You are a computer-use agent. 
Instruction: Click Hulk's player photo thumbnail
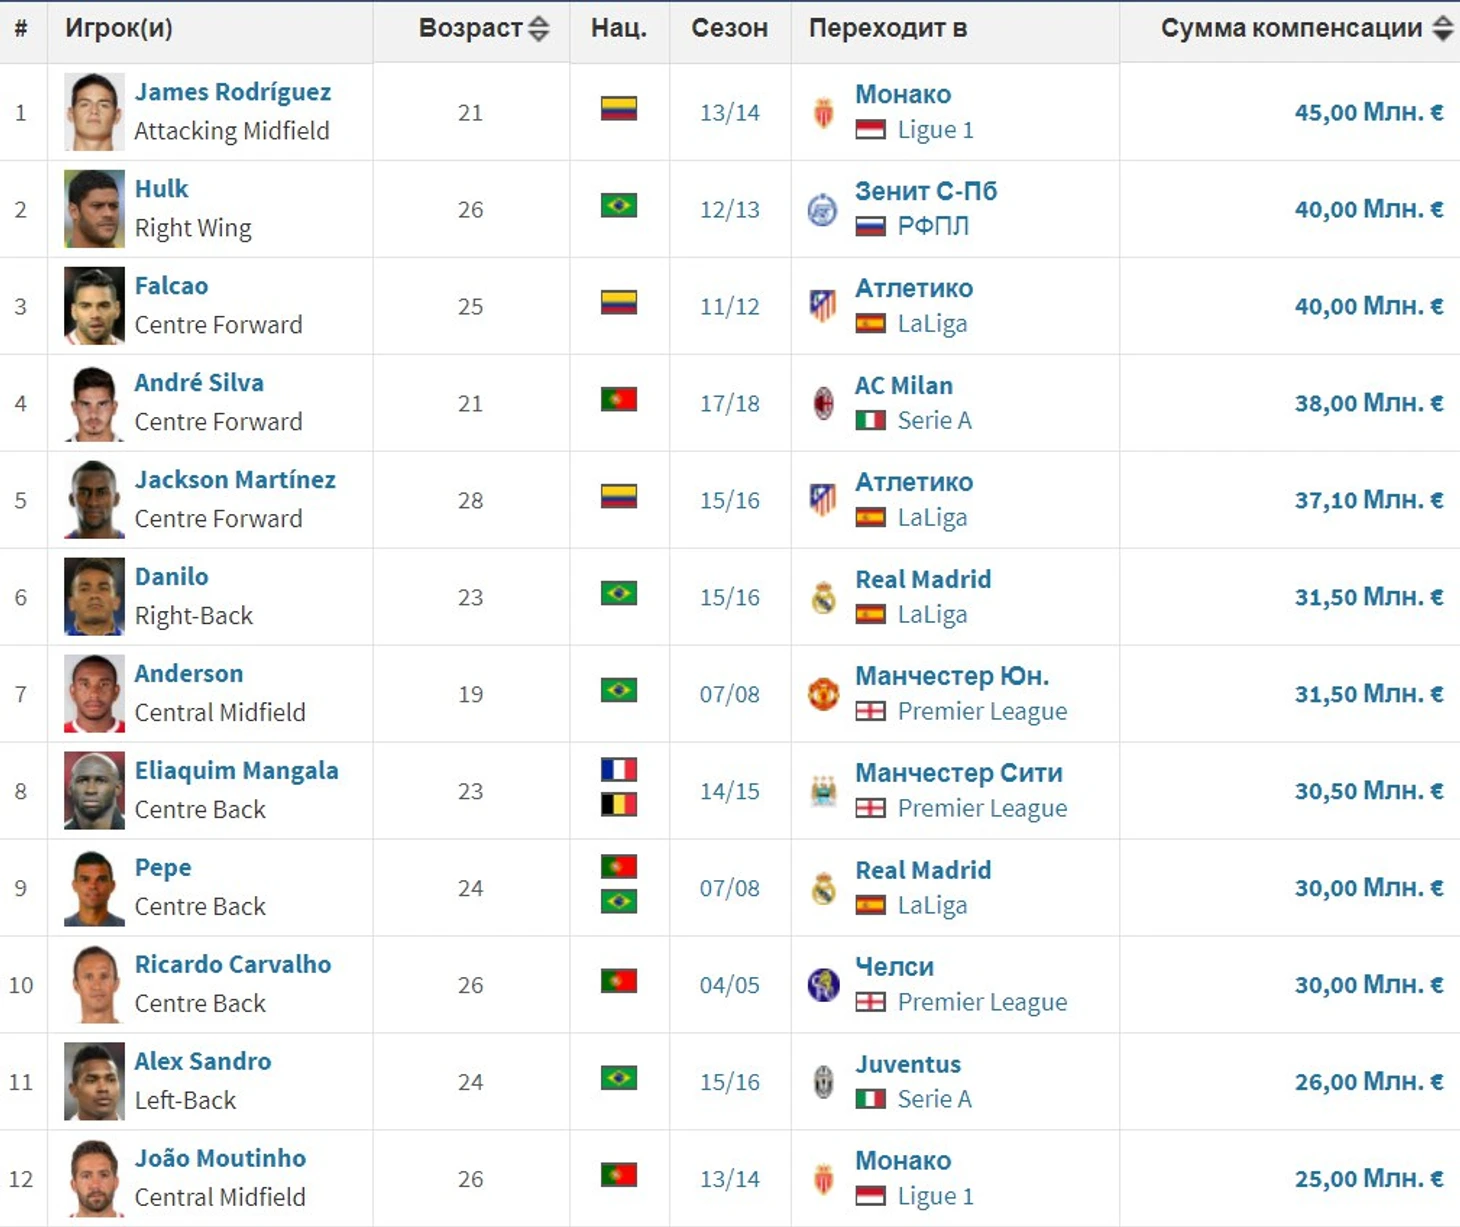pos(94,209)
